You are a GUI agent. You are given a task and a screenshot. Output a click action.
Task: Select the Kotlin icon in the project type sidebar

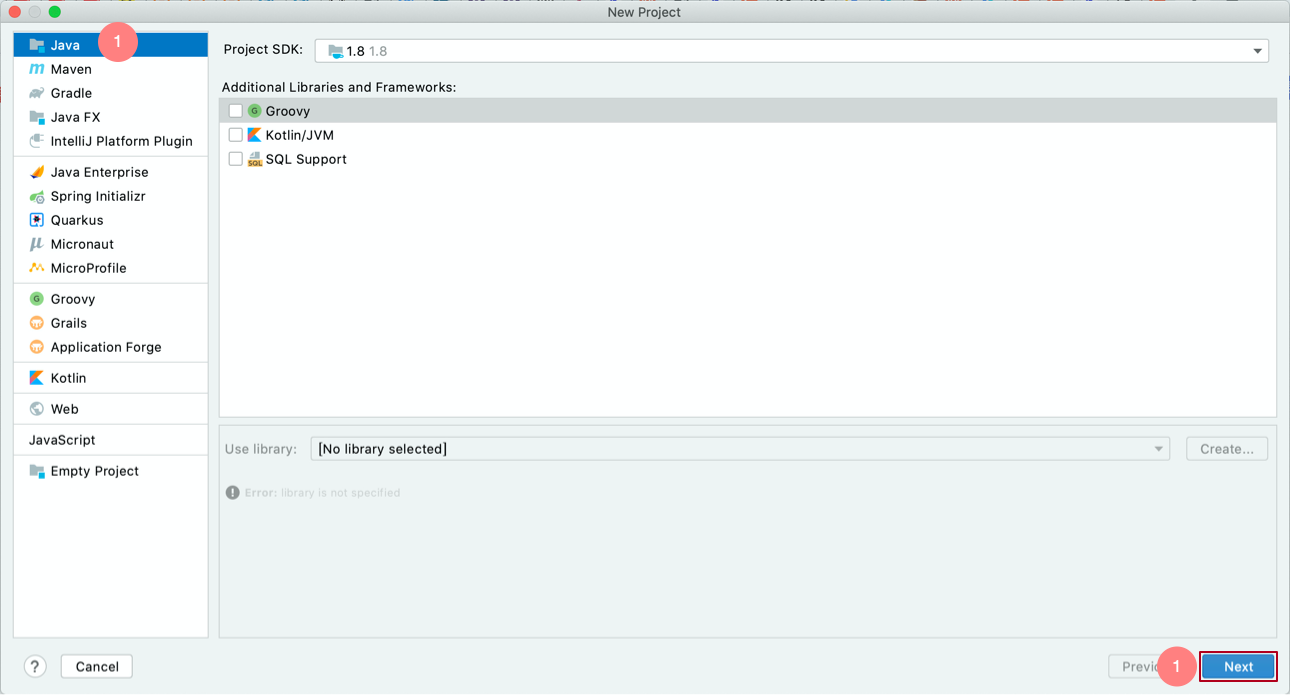click(37, 378)
